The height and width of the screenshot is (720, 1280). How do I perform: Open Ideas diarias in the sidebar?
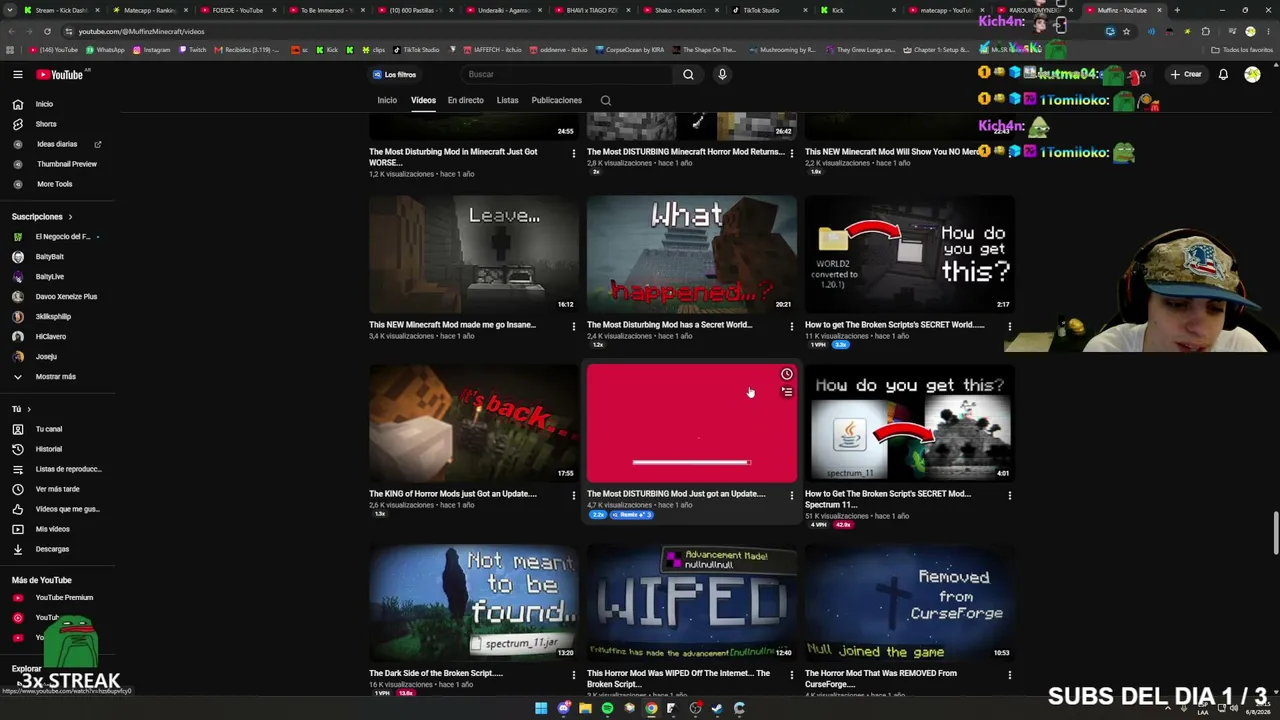[56, 144]
